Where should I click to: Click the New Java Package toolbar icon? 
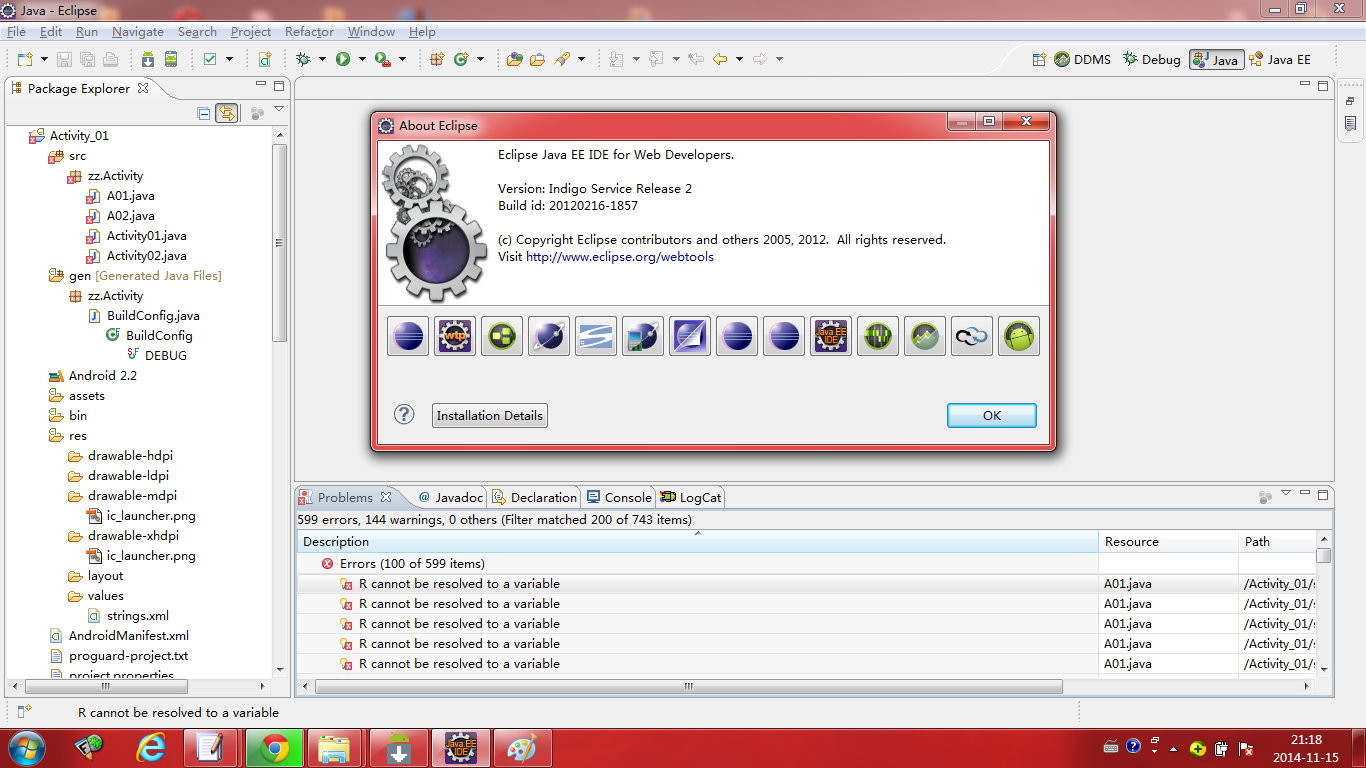[x=437, y=59]
